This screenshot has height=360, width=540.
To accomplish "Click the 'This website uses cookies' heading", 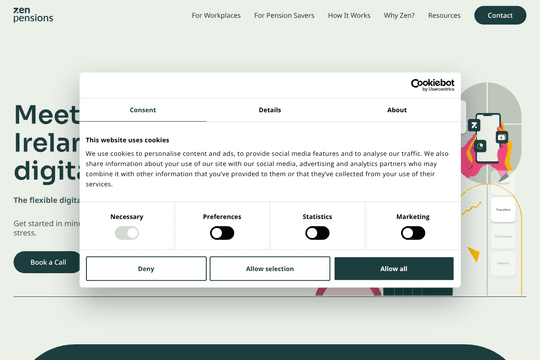I will click(x=127, y=140).
